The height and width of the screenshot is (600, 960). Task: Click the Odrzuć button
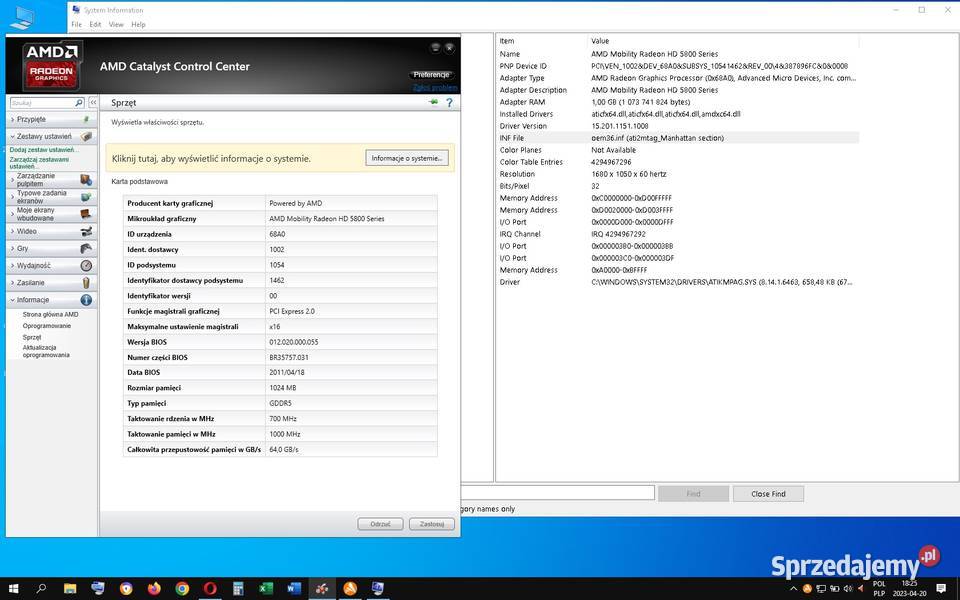[x=380, y=524]
